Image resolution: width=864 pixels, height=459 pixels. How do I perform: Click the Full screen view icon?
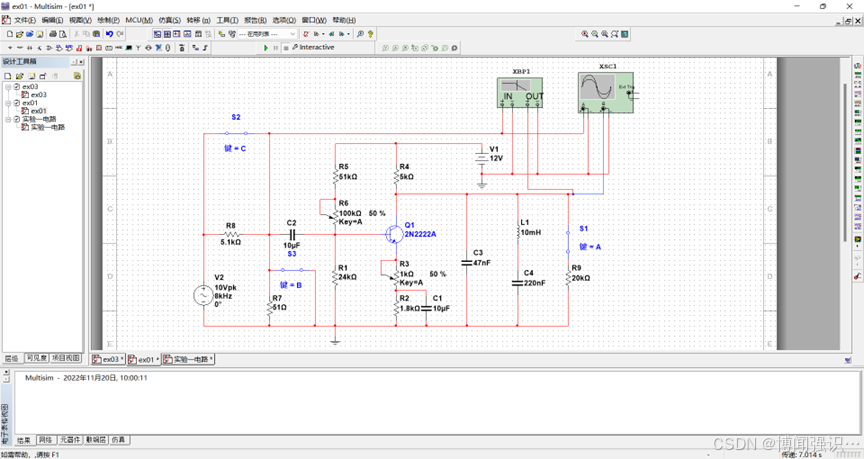[x=624, y=34]
